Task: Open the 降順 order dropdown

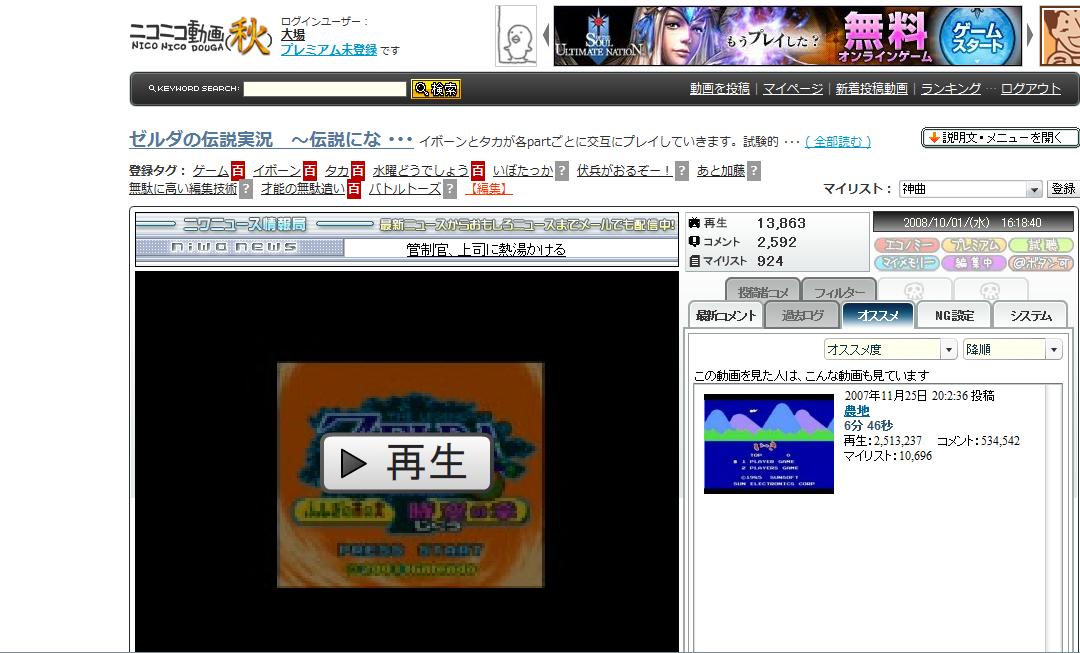Action: point(1012,350)
